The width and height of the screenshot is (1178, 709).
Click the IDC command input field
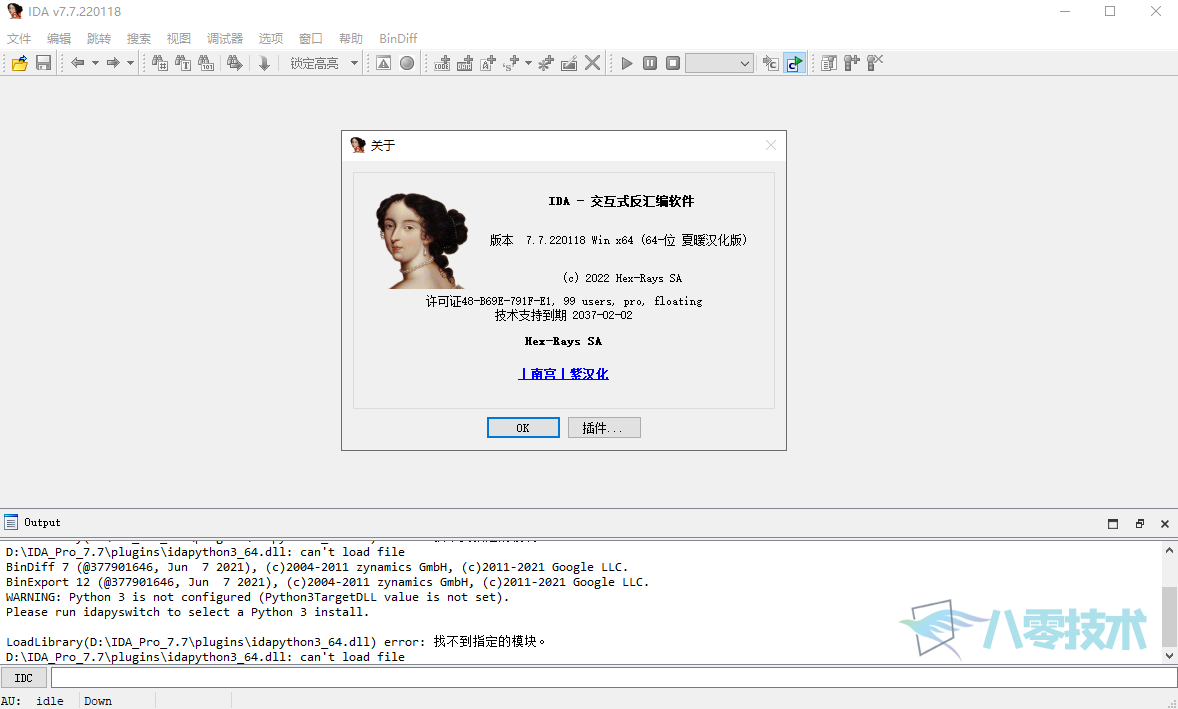tap(614, 677)
